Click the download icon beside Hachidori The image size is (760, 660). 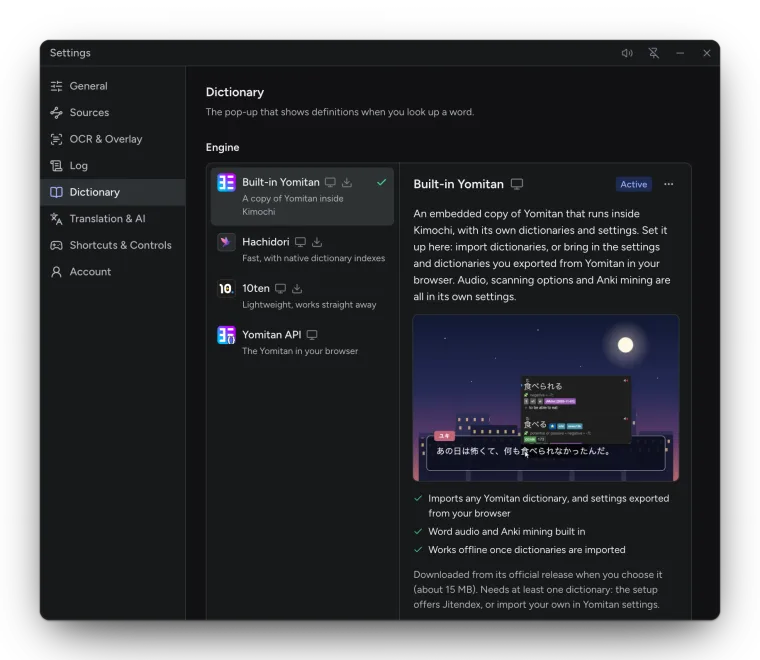(317, 242)
